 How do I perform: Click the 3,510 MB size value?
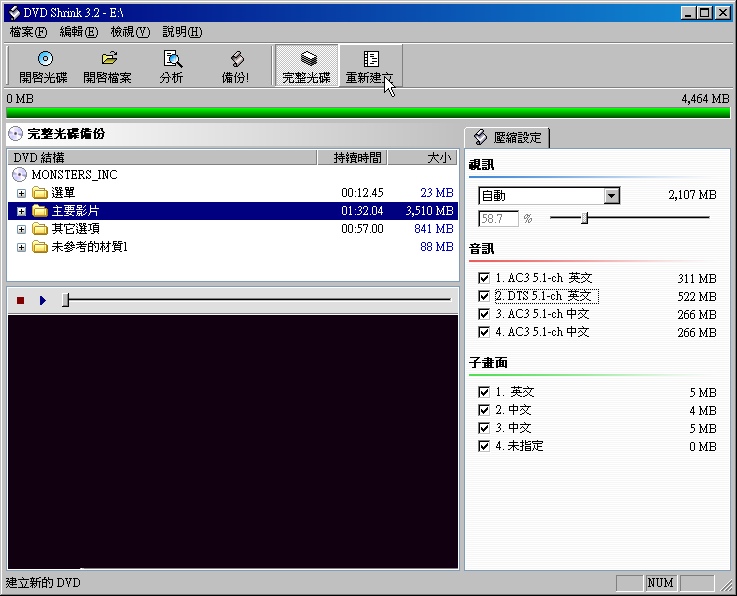coord(429,211)
